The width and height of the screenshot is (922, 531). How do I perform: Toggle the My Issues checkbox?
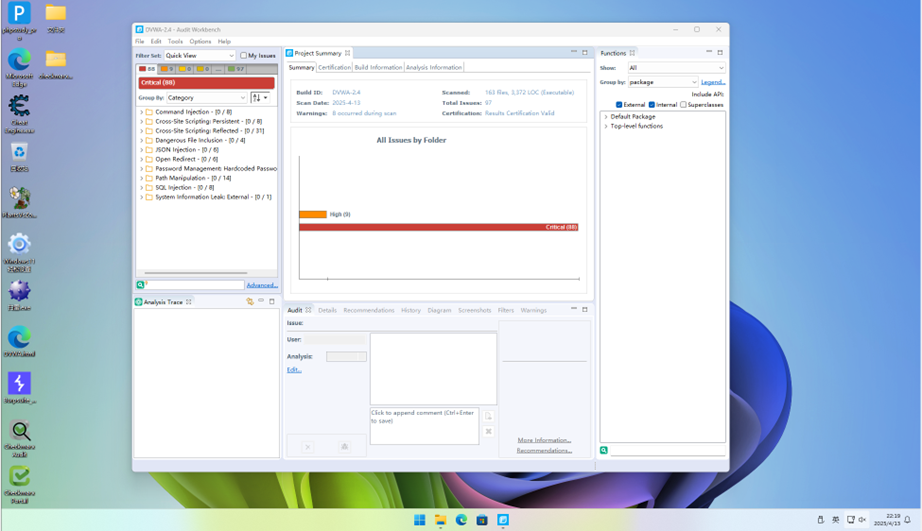pyautogui.click(x=243, y=55)
